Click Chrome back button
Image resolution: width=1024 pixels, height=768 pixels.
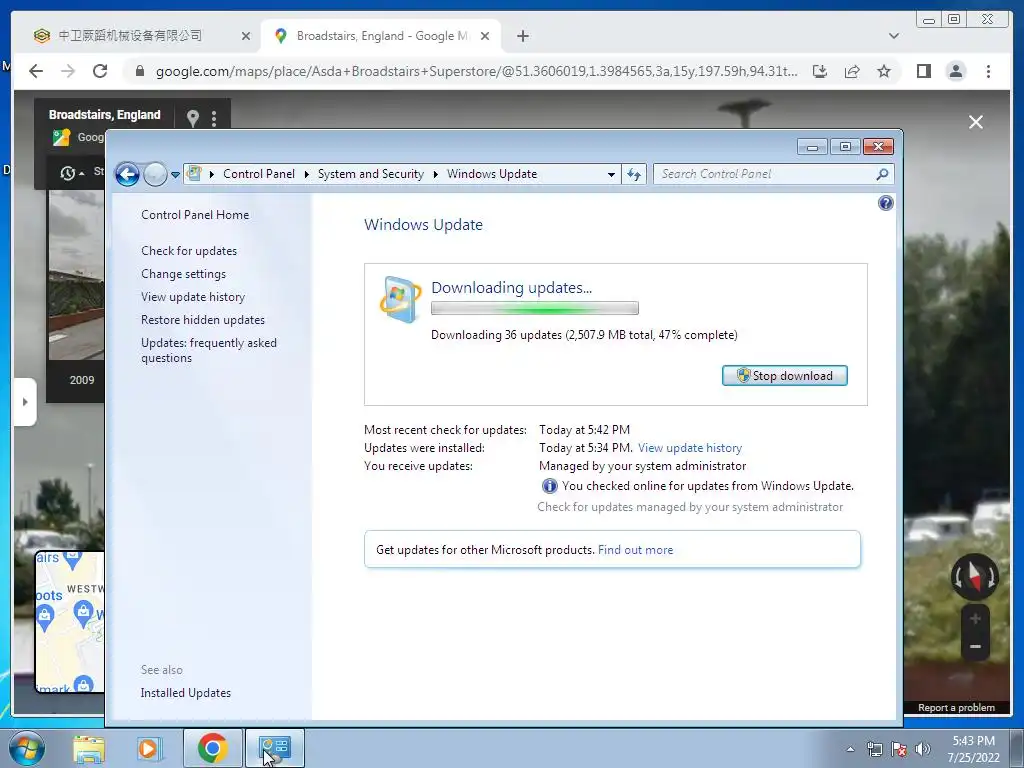(x=36, y=71)
